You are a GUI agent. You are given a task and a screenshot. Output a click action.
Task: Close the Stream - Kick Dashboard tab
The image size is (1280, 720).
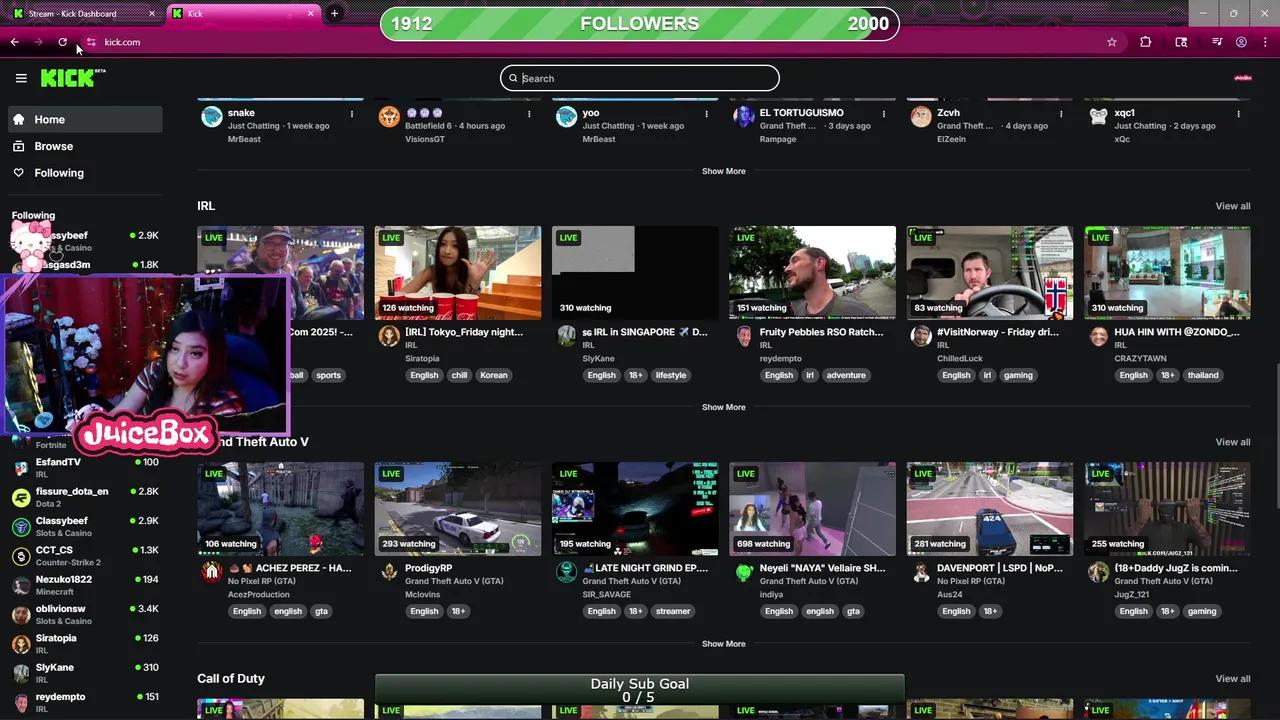[x=152, y=13]
